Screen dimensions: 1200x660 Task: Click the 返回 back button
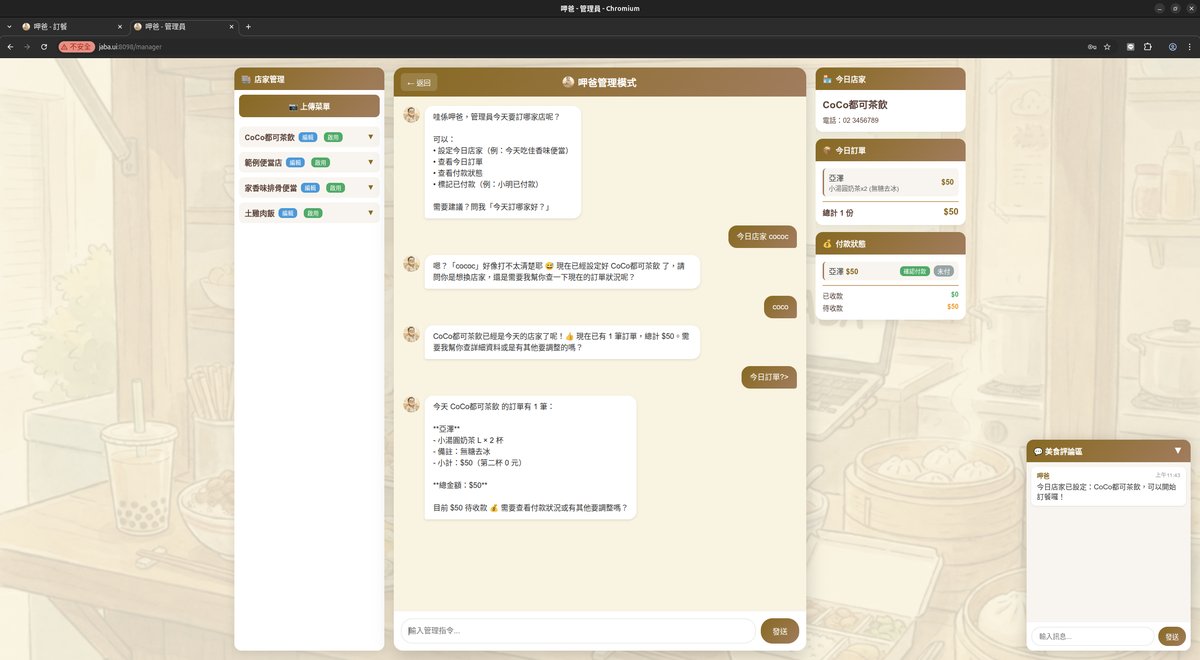(419, 83)
